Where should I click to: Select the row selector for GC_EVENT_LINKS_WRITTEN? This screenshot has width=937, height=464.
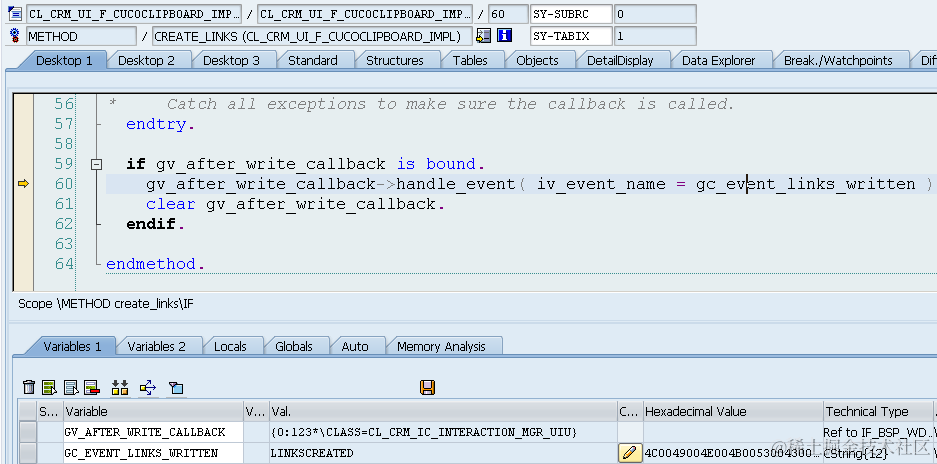(x=27, y=453)
